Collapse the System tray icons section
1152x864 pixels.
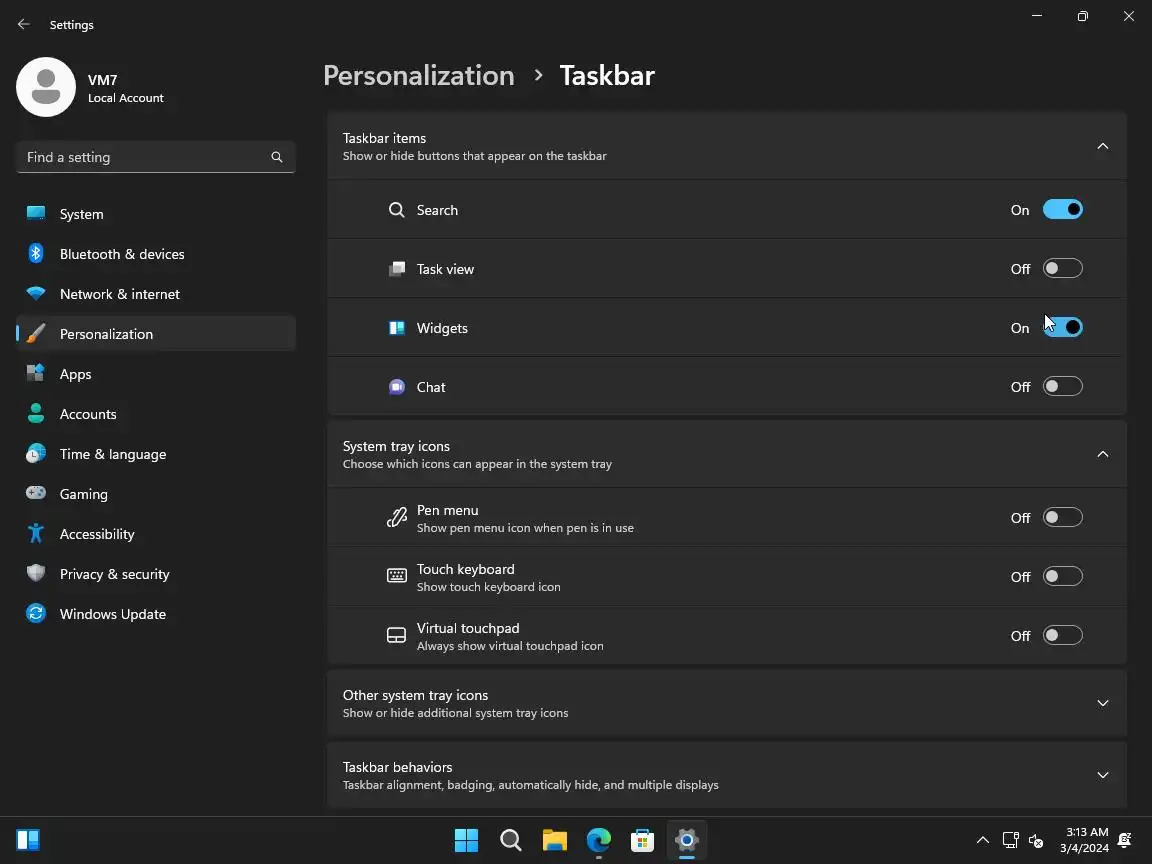pyautogui.click(x=1102, y=454)
